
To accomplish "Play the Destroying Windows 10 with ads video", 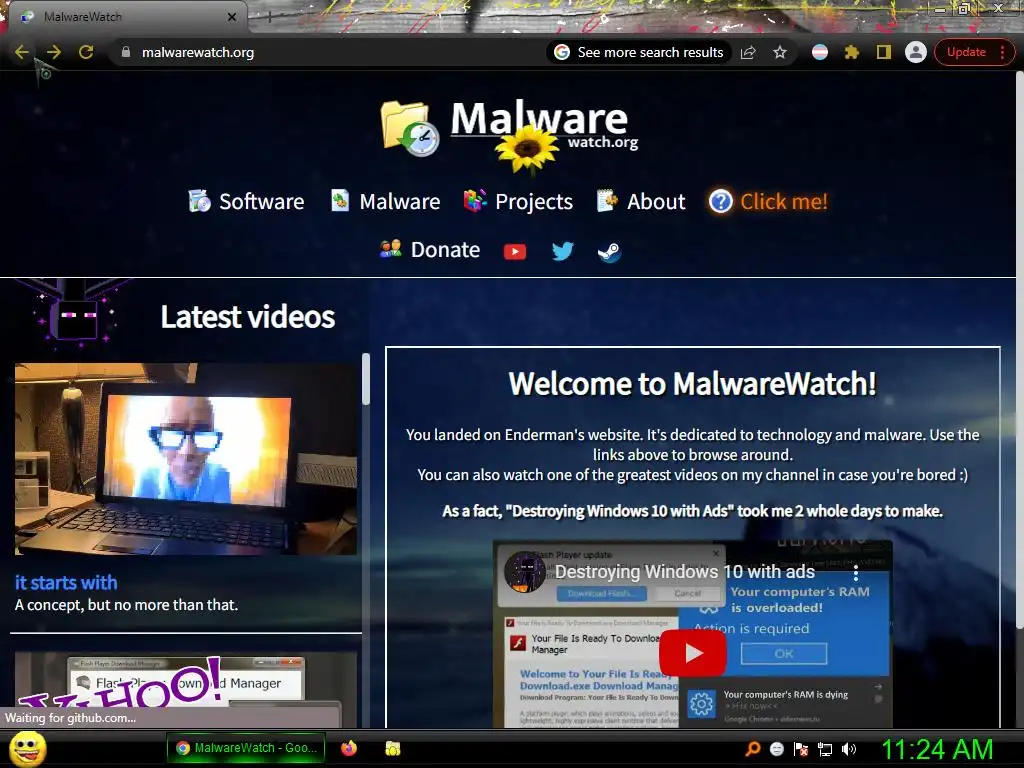I will tap(692, 653).
